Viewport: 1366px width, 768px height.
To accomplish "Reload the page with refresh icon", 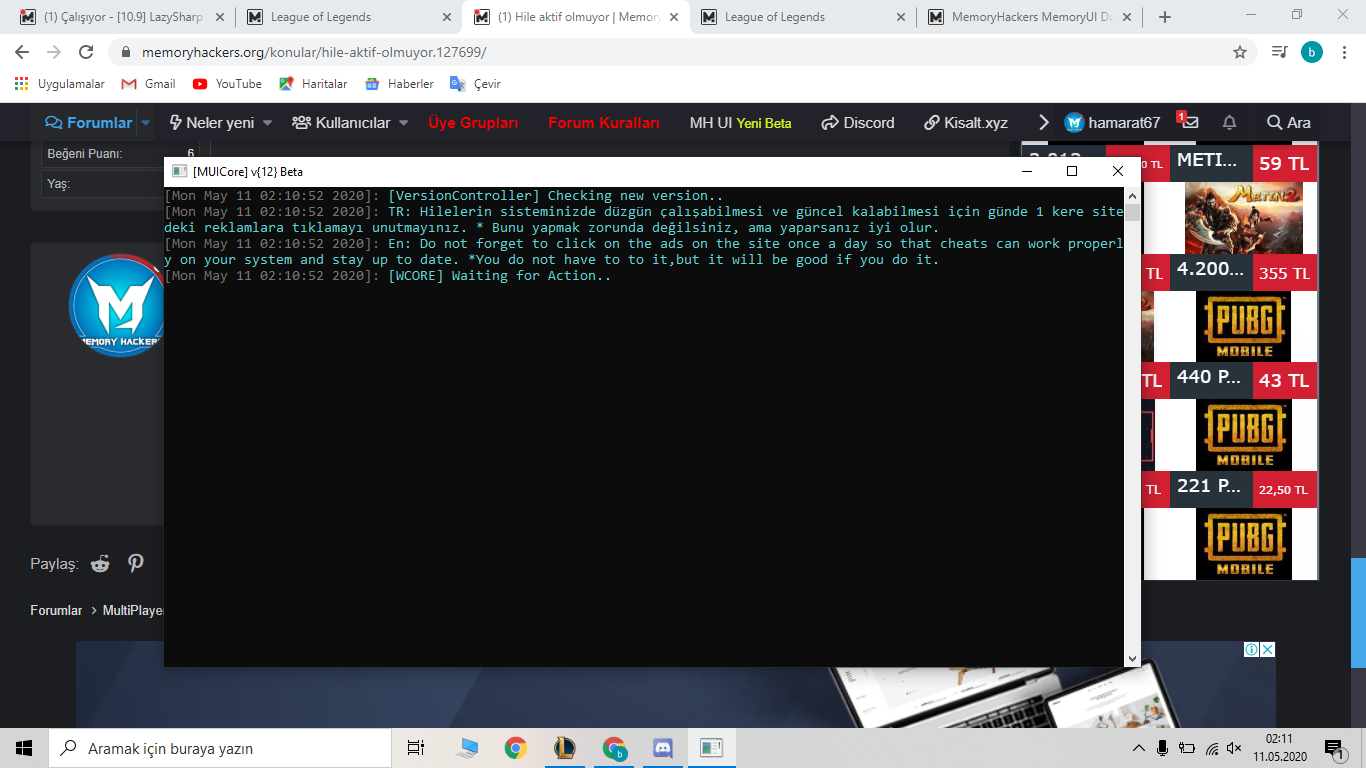I will [x=86, y=52].
